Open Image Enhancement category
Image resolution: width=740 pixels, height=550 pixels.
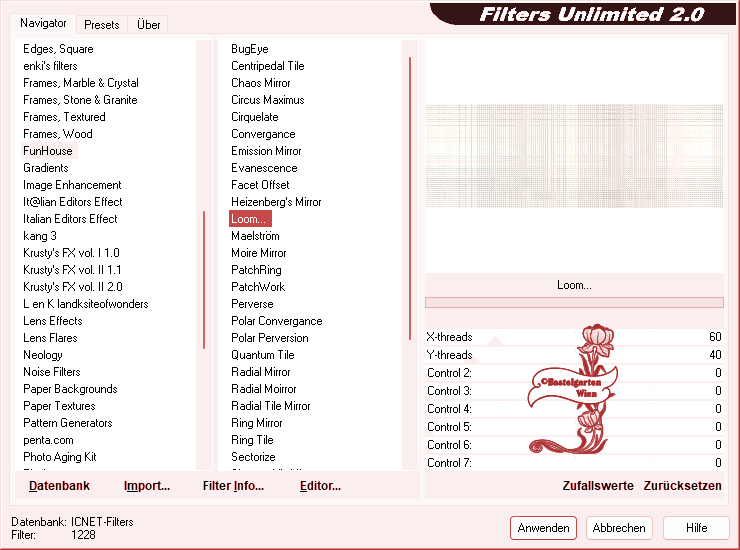[72, 185]
